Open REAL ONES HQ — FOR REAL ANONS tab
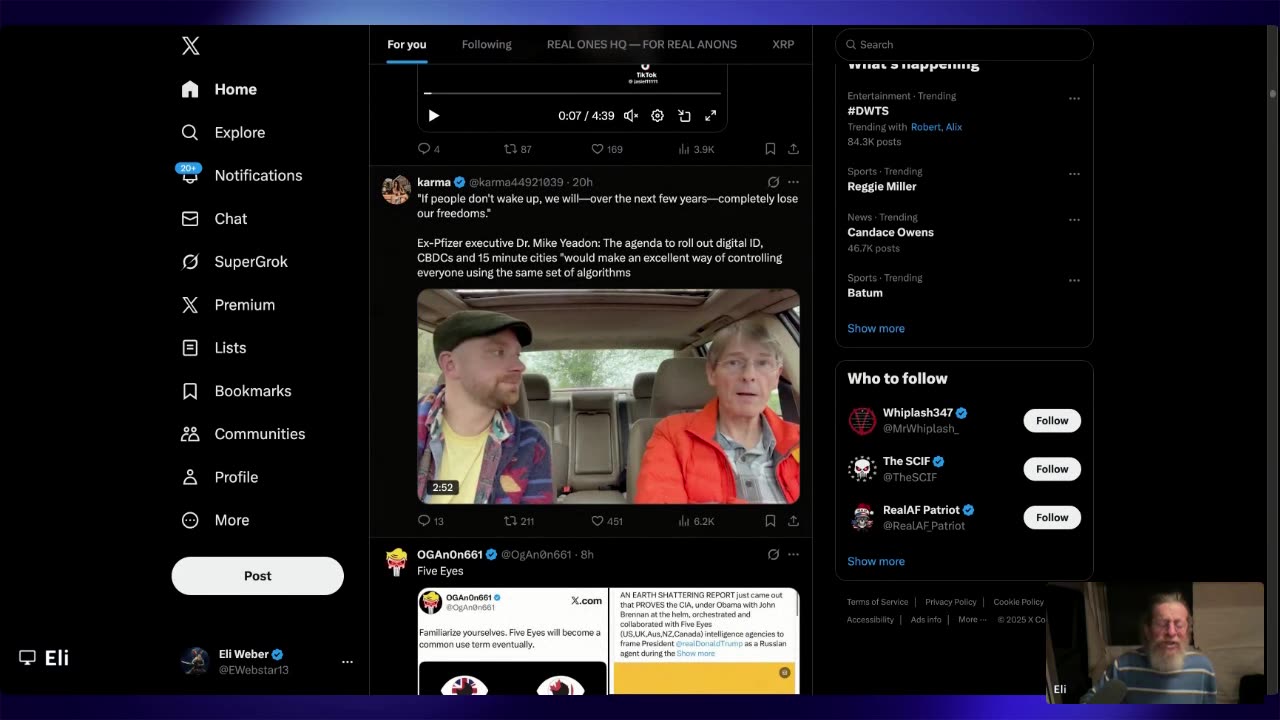This screenshot has width=1280, height=720. (642, 44)
